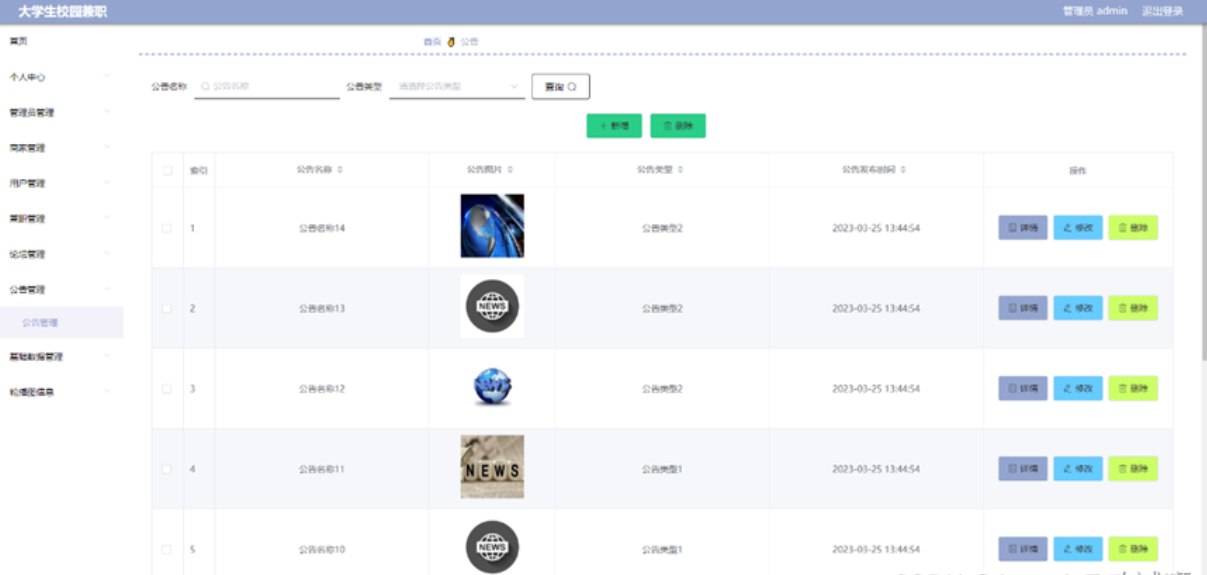1207x575 pixels.
Task: Click the 公告 breadcrumb label
Action: click(469, 42)
